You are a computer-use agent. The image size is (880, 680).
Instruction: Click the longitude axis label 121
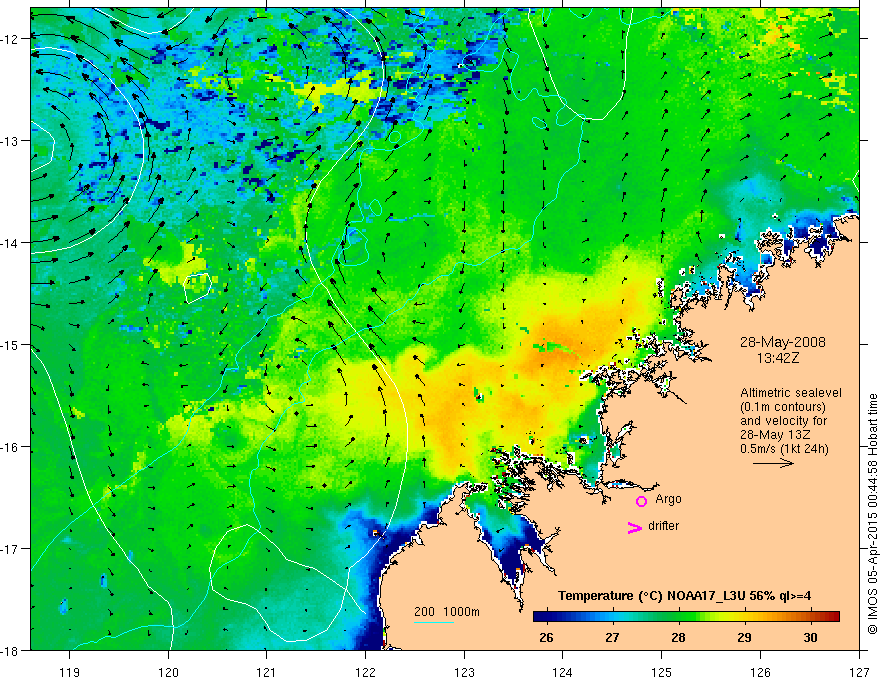pyautogui.click(x=267, y=672)
